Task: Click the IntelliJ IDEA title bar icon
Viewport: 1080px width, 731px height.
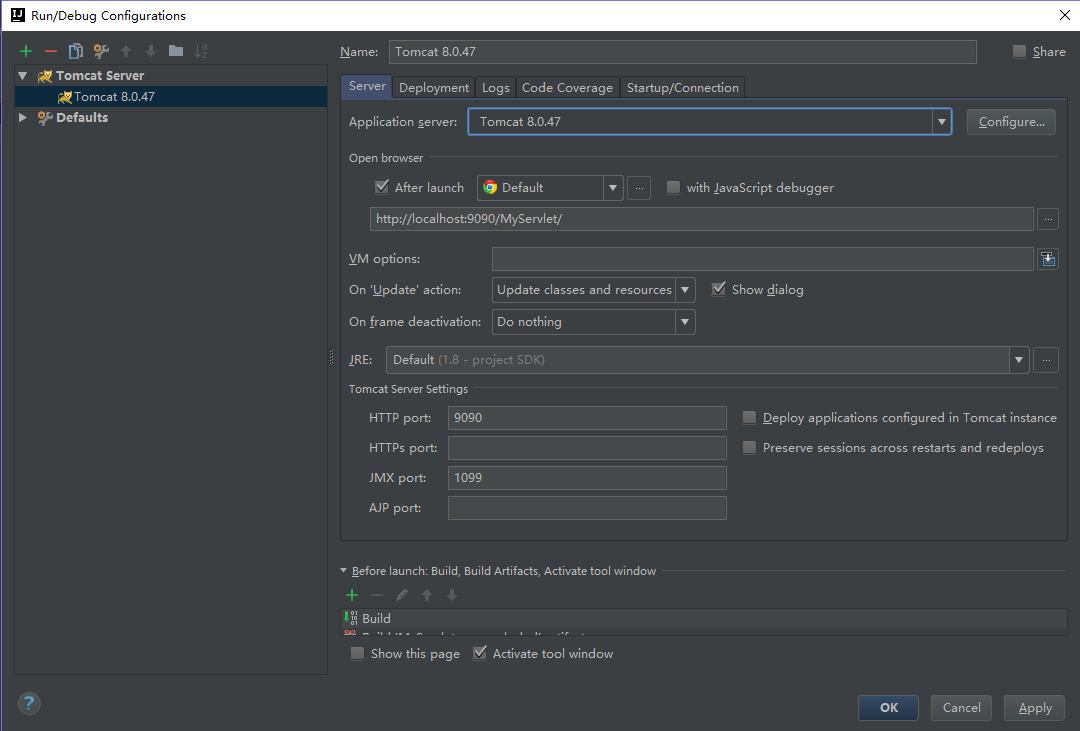Action: (18, 15)
